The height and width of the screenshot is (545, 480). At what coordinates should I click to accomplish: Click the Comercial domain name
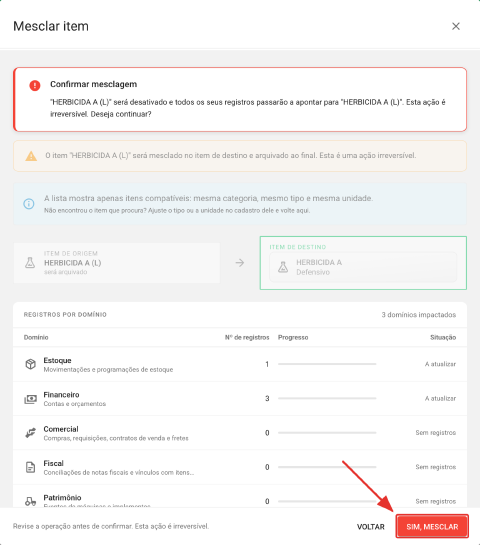click(61, 429)
